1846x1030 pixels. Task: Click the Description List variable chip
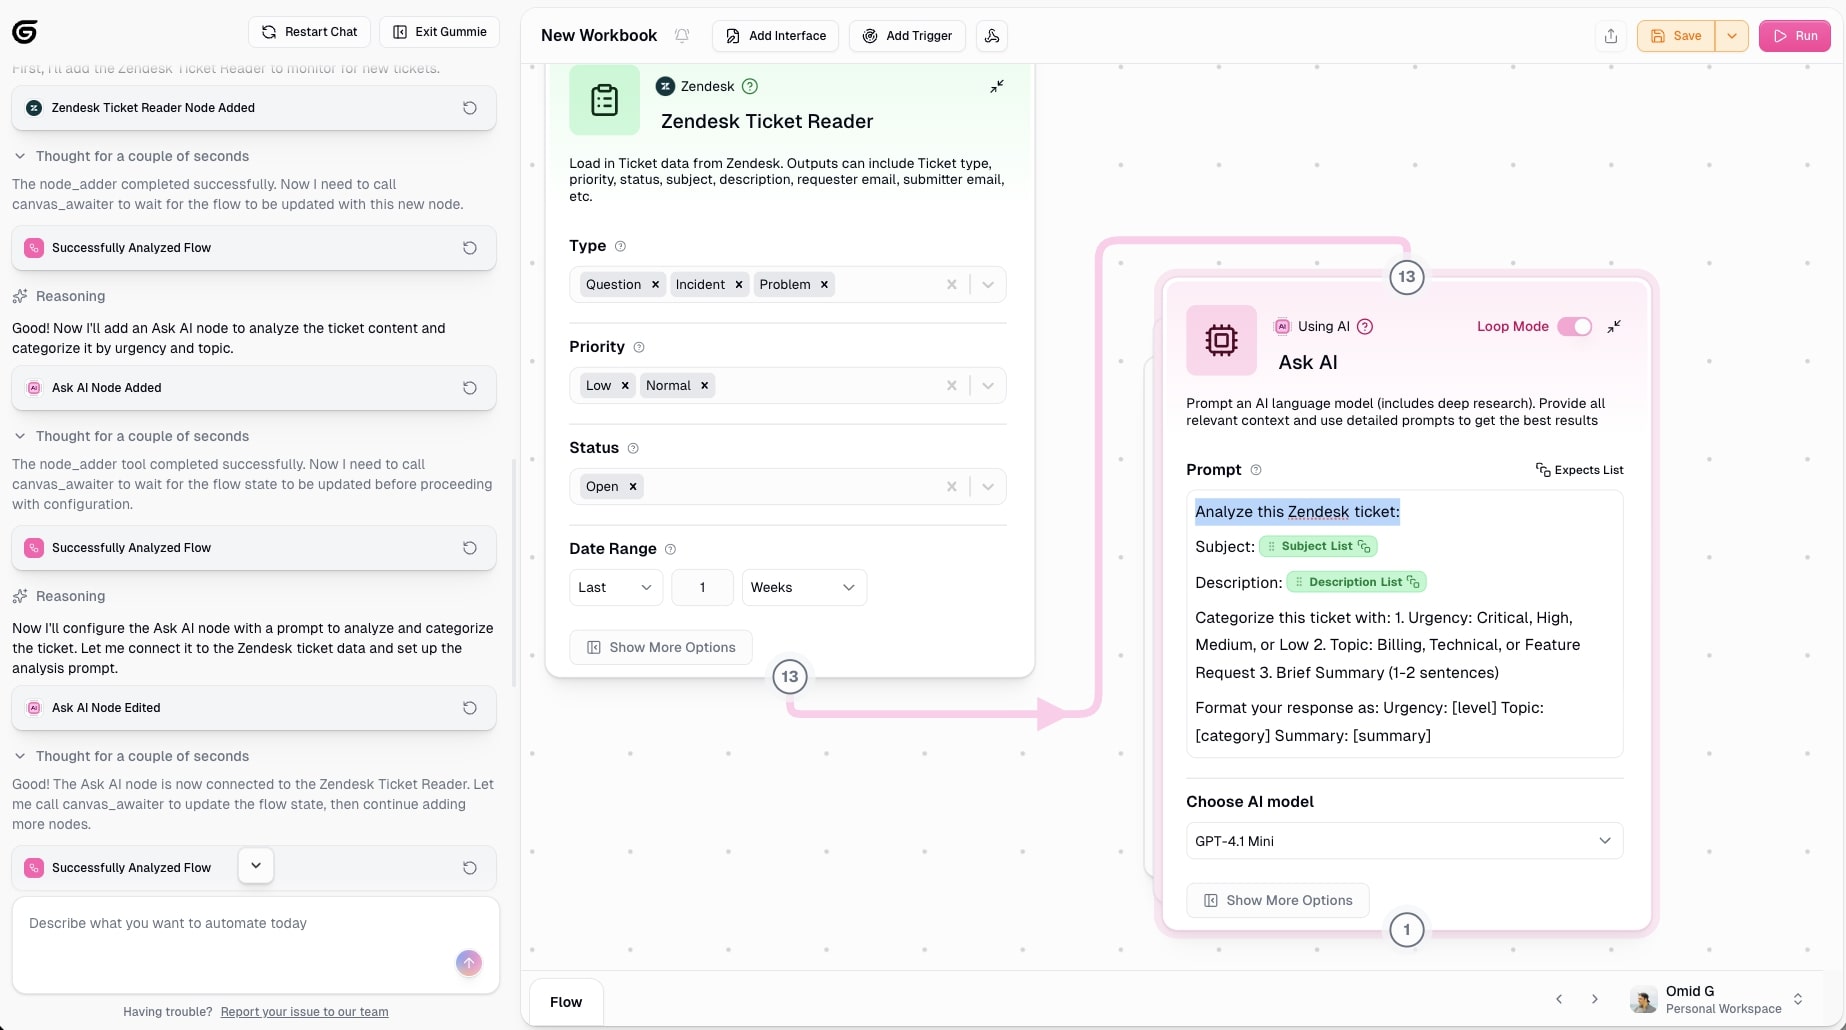coord(1356,582)
